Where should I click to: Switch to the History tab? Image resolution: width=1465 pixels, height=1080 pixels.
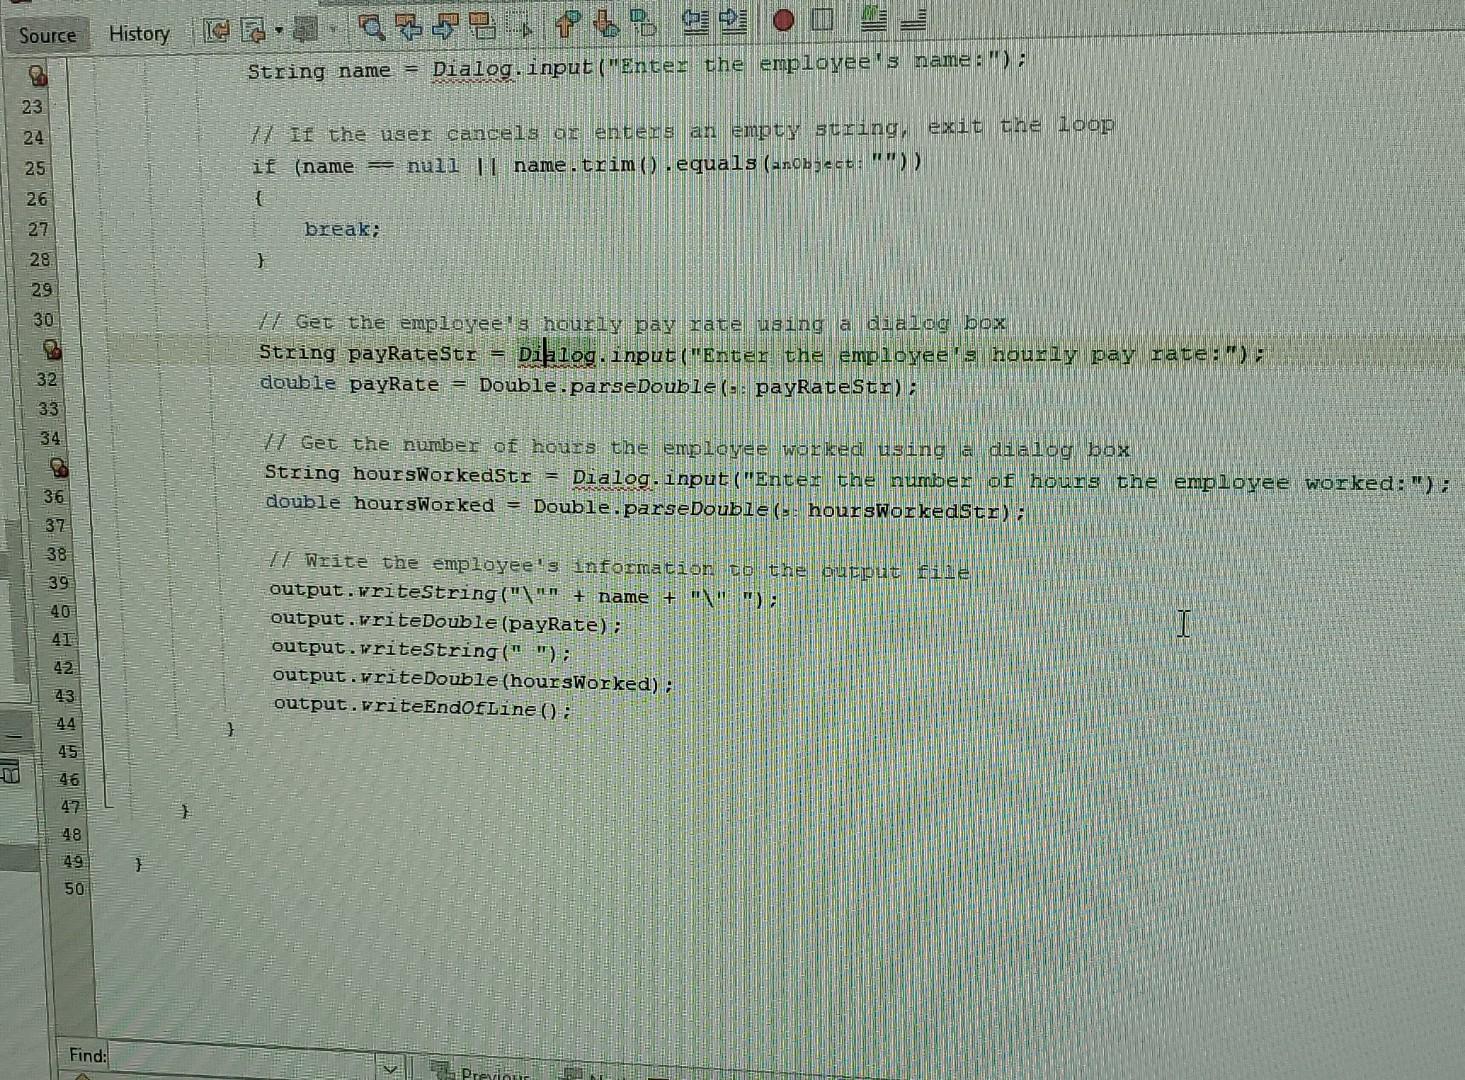click(x=139, y=35)
